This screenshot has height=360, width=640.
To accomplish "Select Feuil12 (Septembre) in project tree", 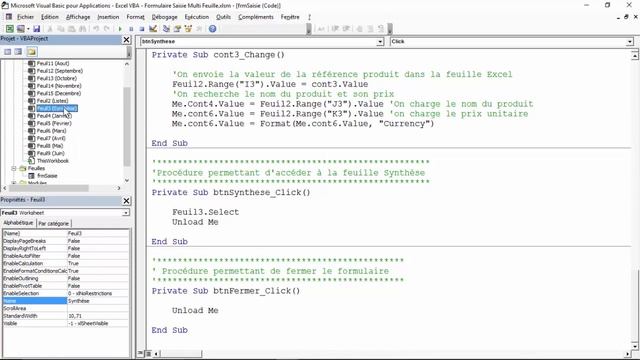I will point(60,71).
